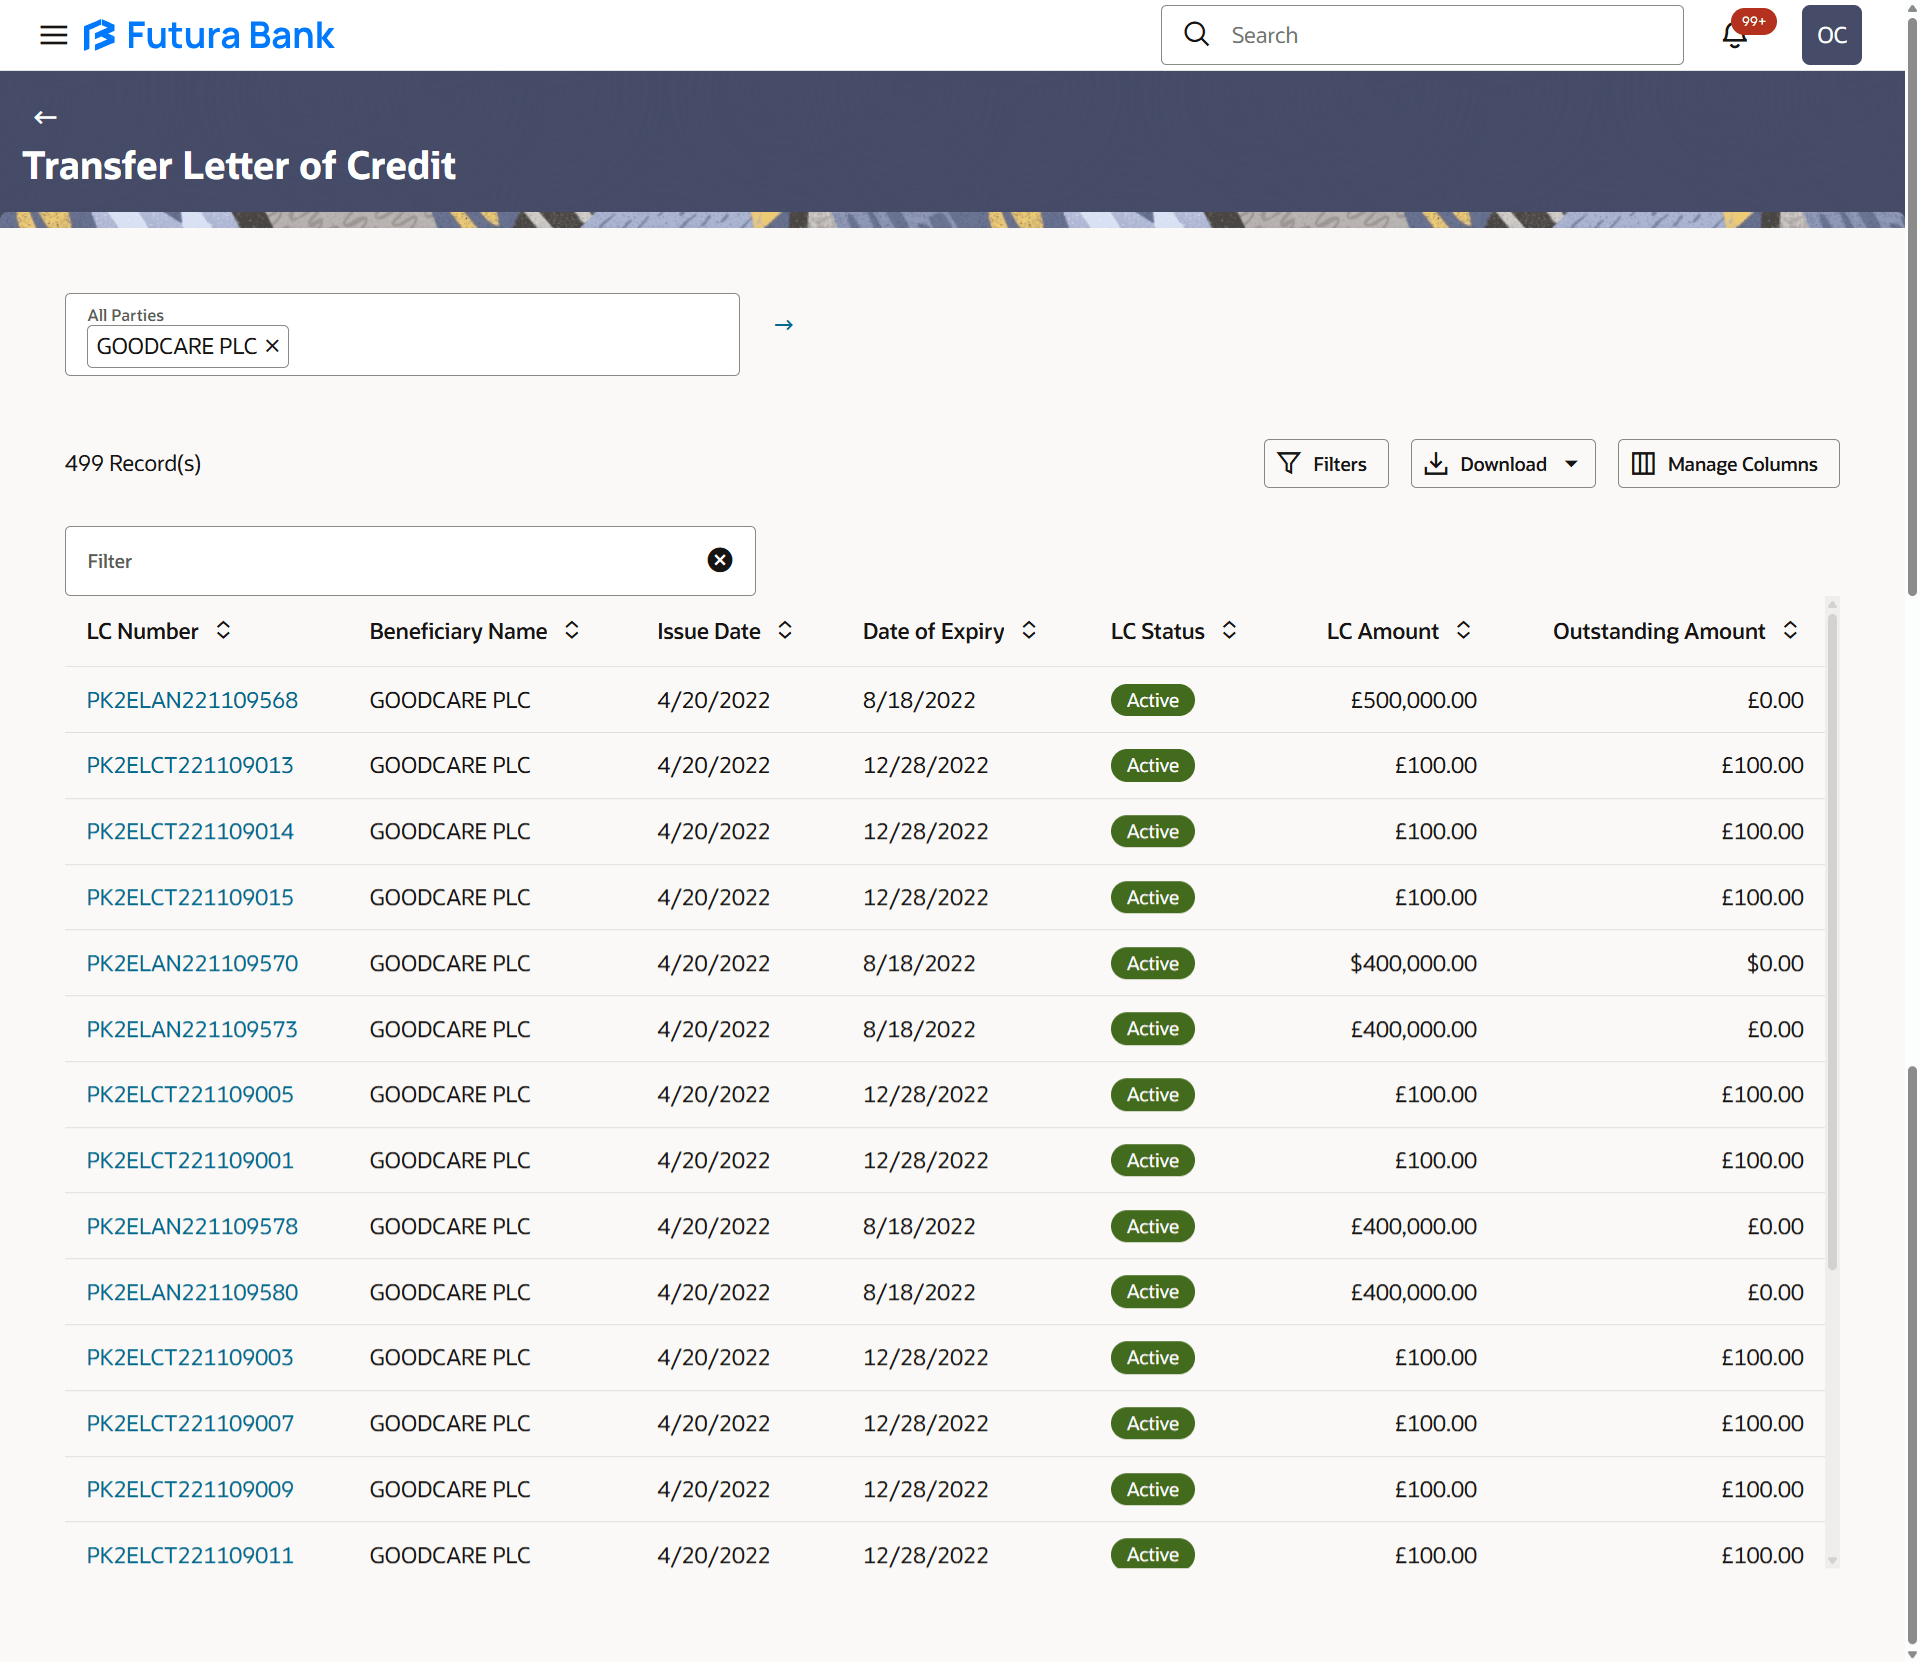Sort by Date of Expiry column

click(x=1029, y=630)
